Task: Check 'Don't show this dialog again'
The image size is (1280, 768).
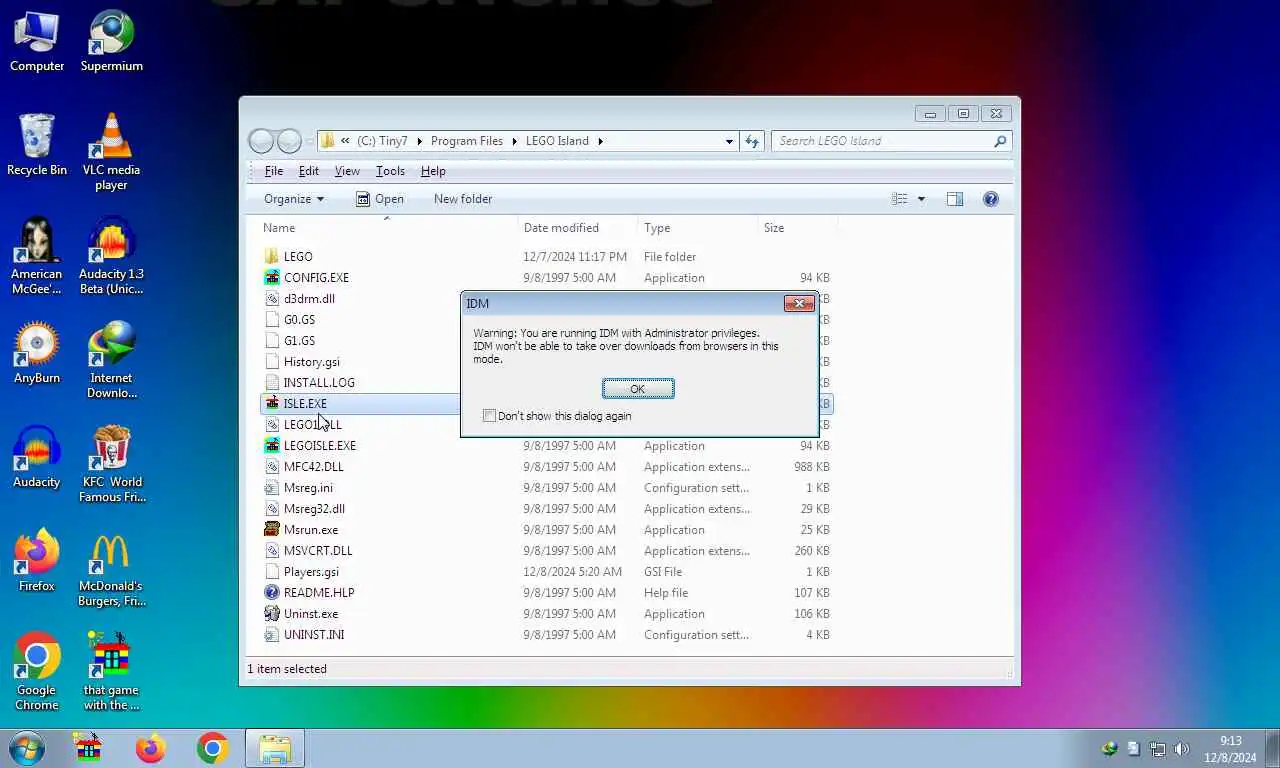Action: click(489, 416)
